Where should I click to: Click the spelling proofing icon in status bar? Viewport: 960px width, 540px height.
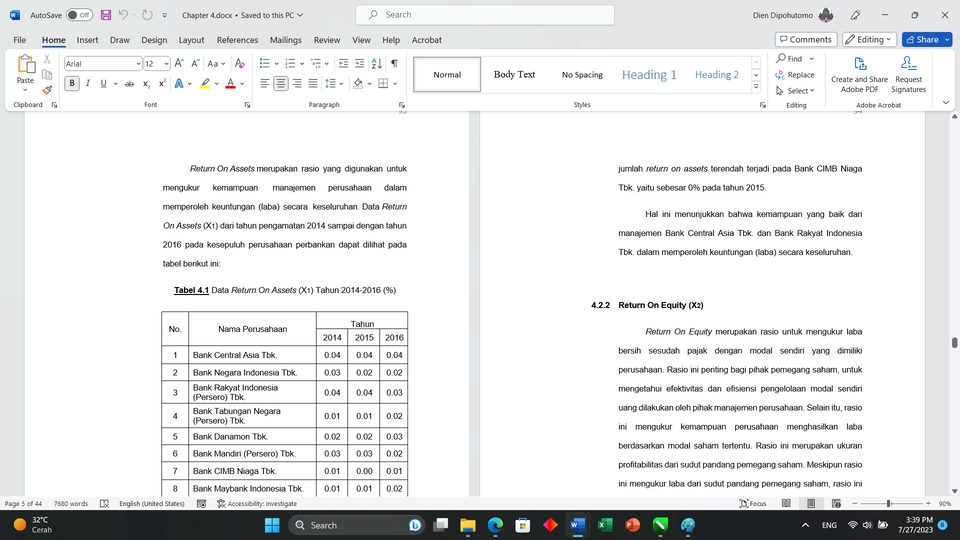[105, 503]
